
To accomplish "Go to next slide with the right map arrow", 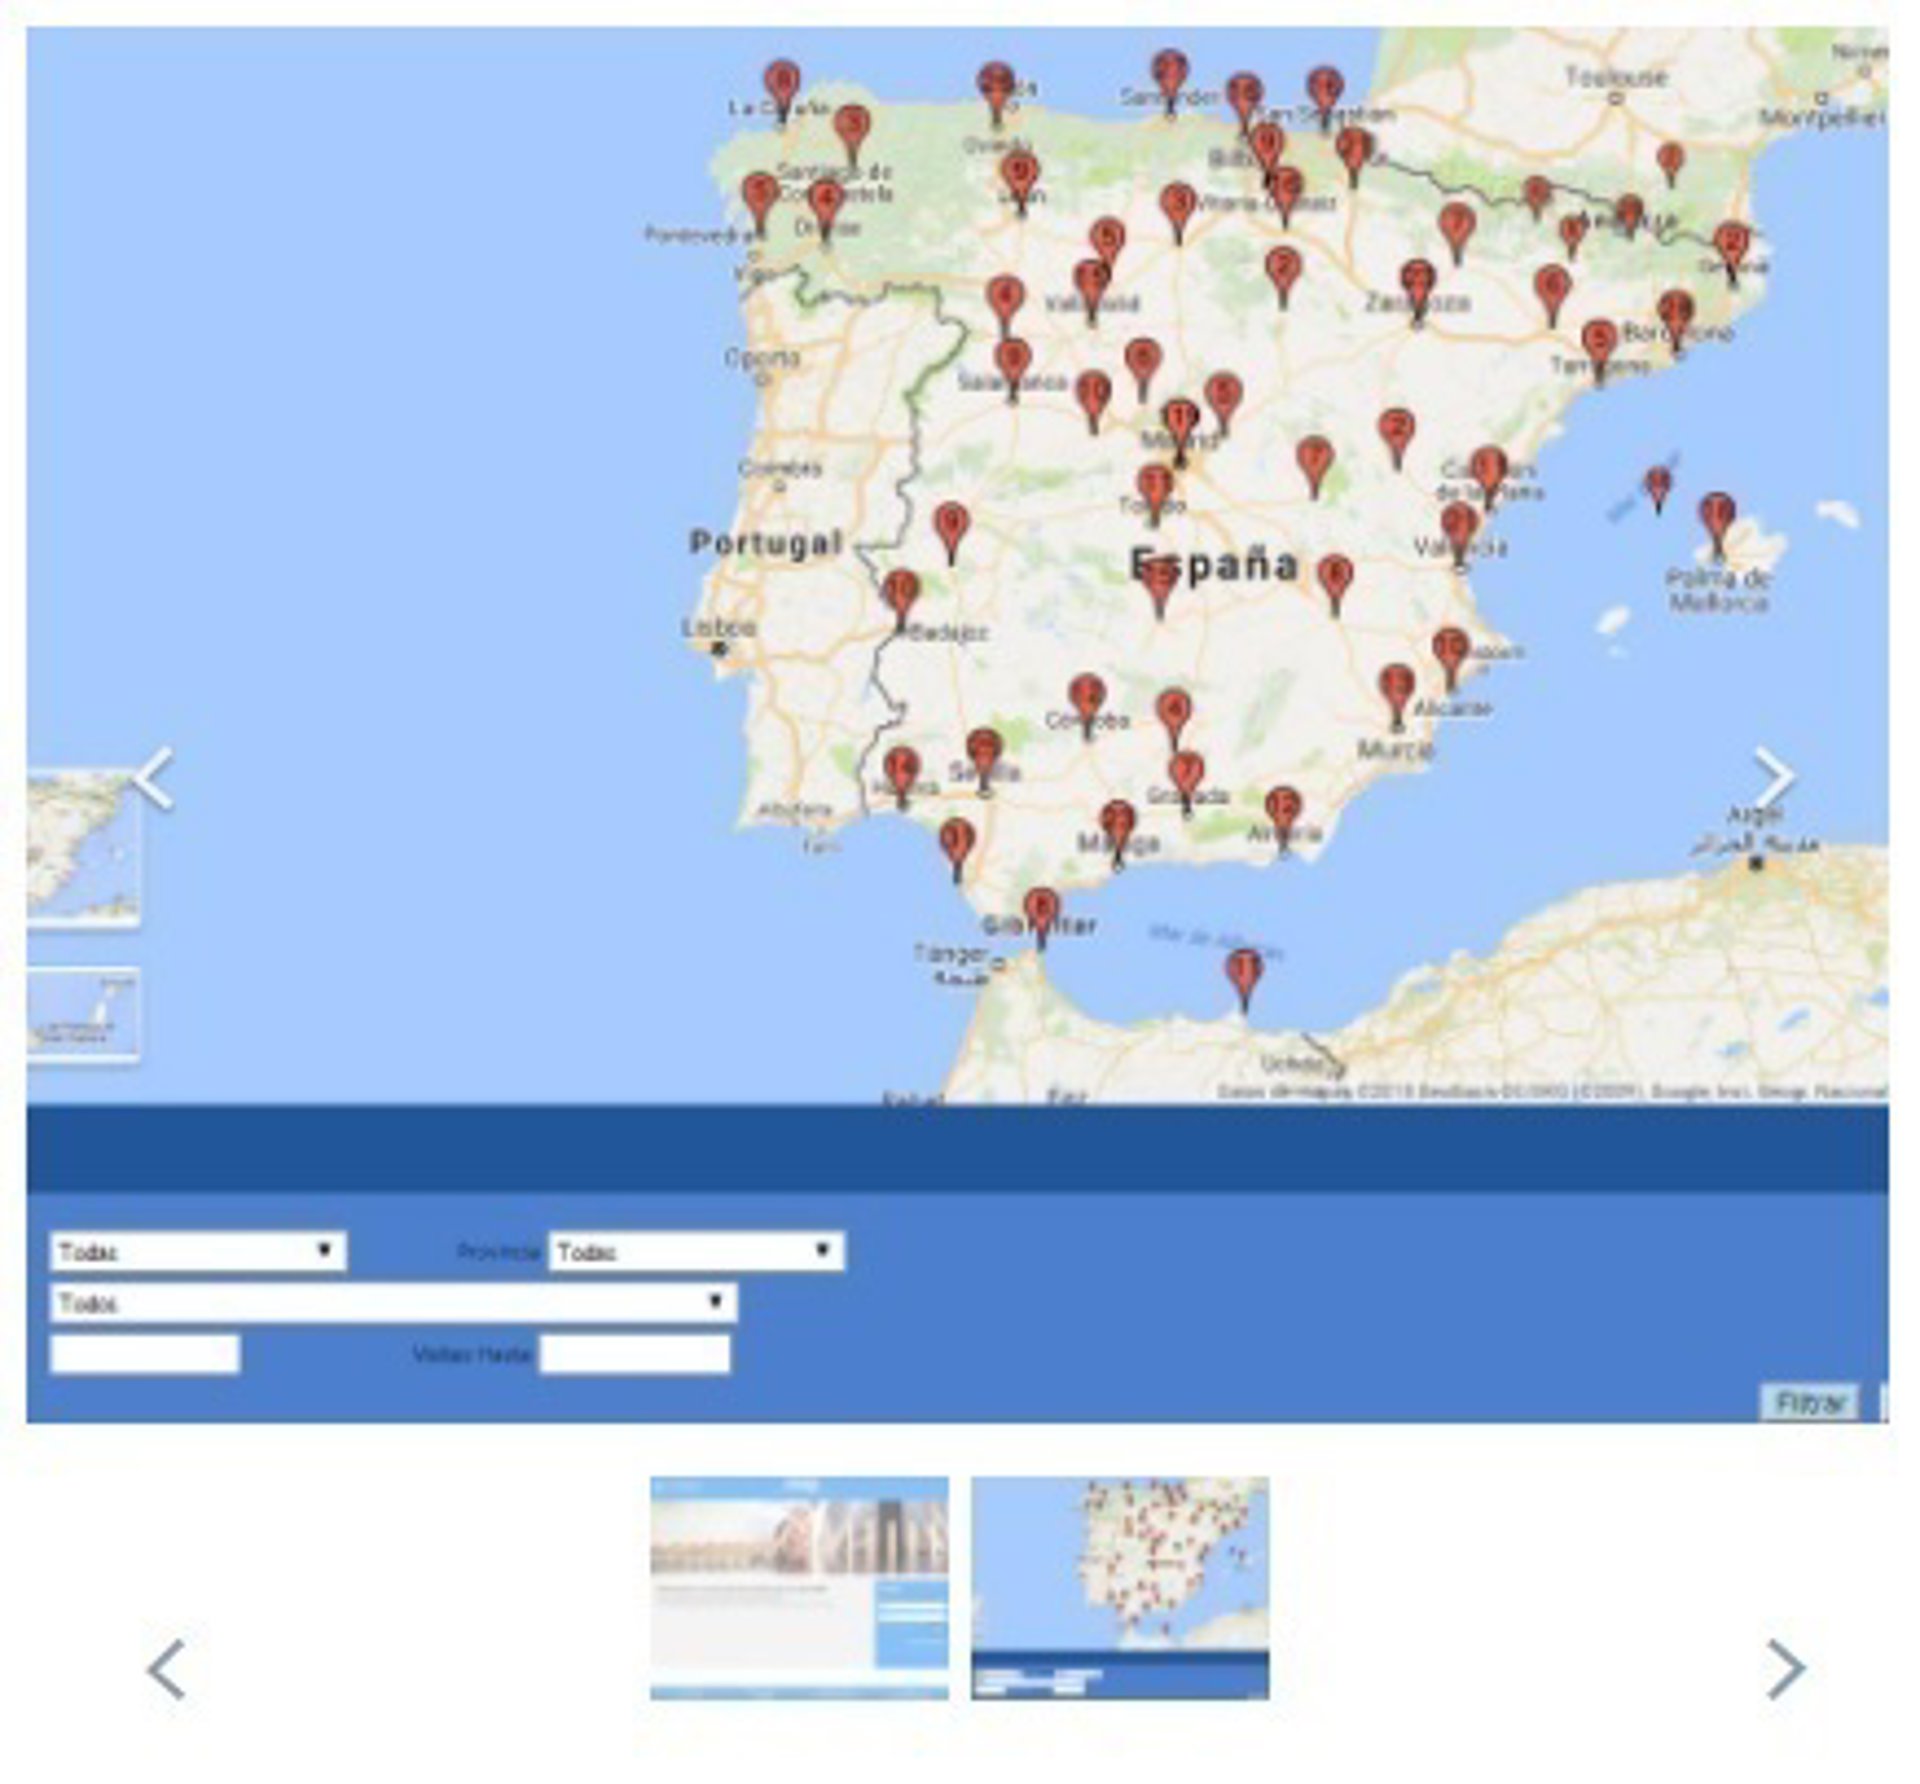I will (x=1775, y=777).
